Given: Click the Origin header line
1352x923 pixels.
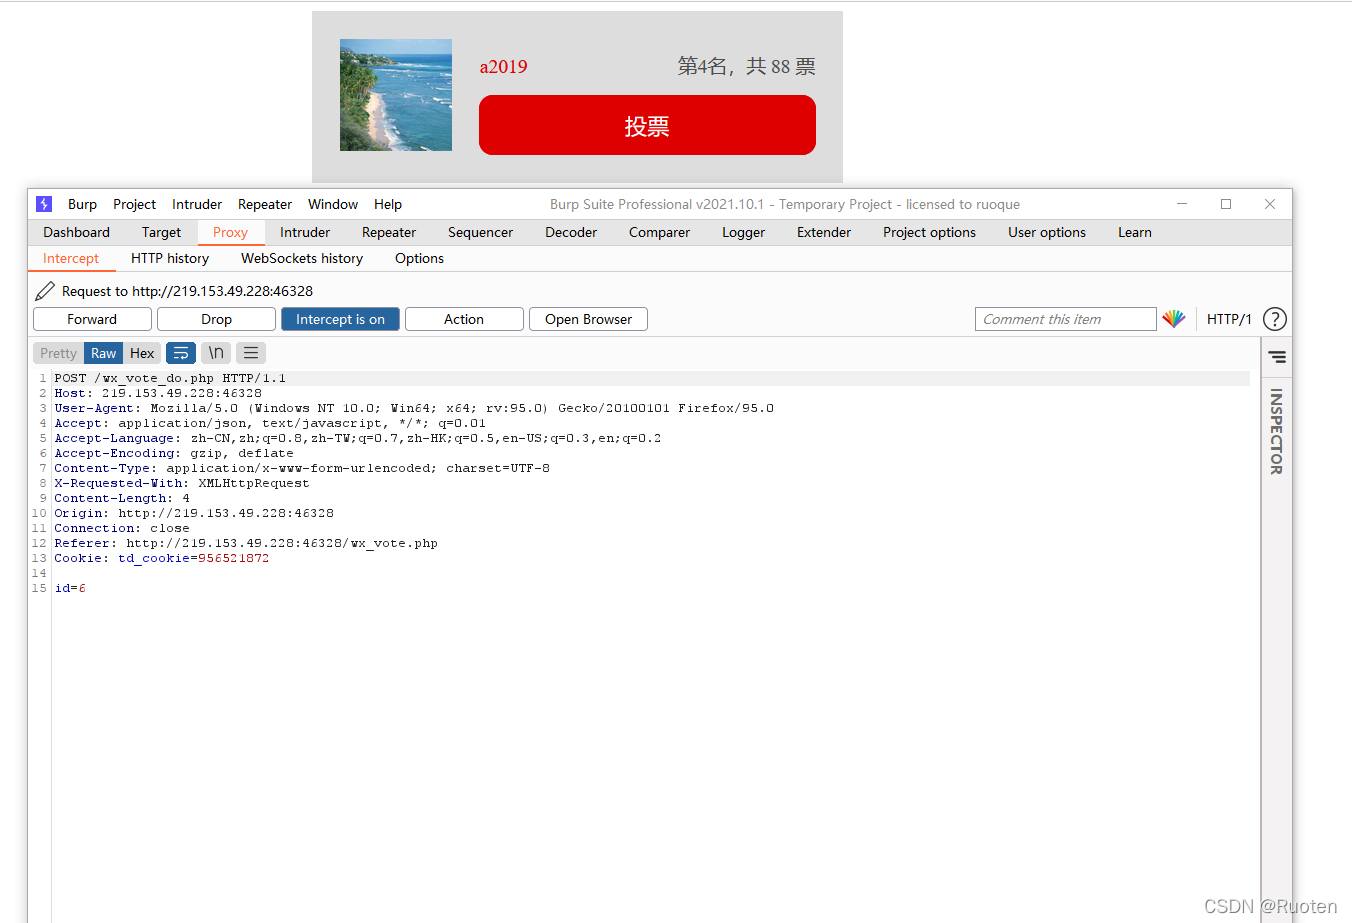Looking at the screenshot, I should tap(194, 513).
